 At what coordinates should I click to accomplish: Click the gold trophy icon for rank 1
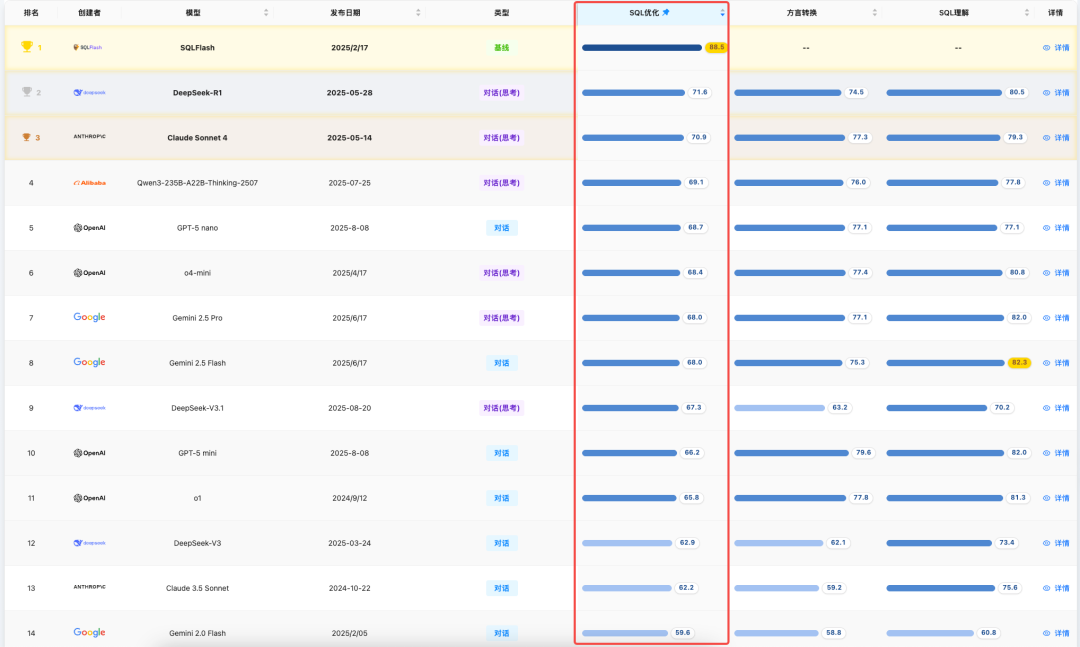tap(27, 47)
